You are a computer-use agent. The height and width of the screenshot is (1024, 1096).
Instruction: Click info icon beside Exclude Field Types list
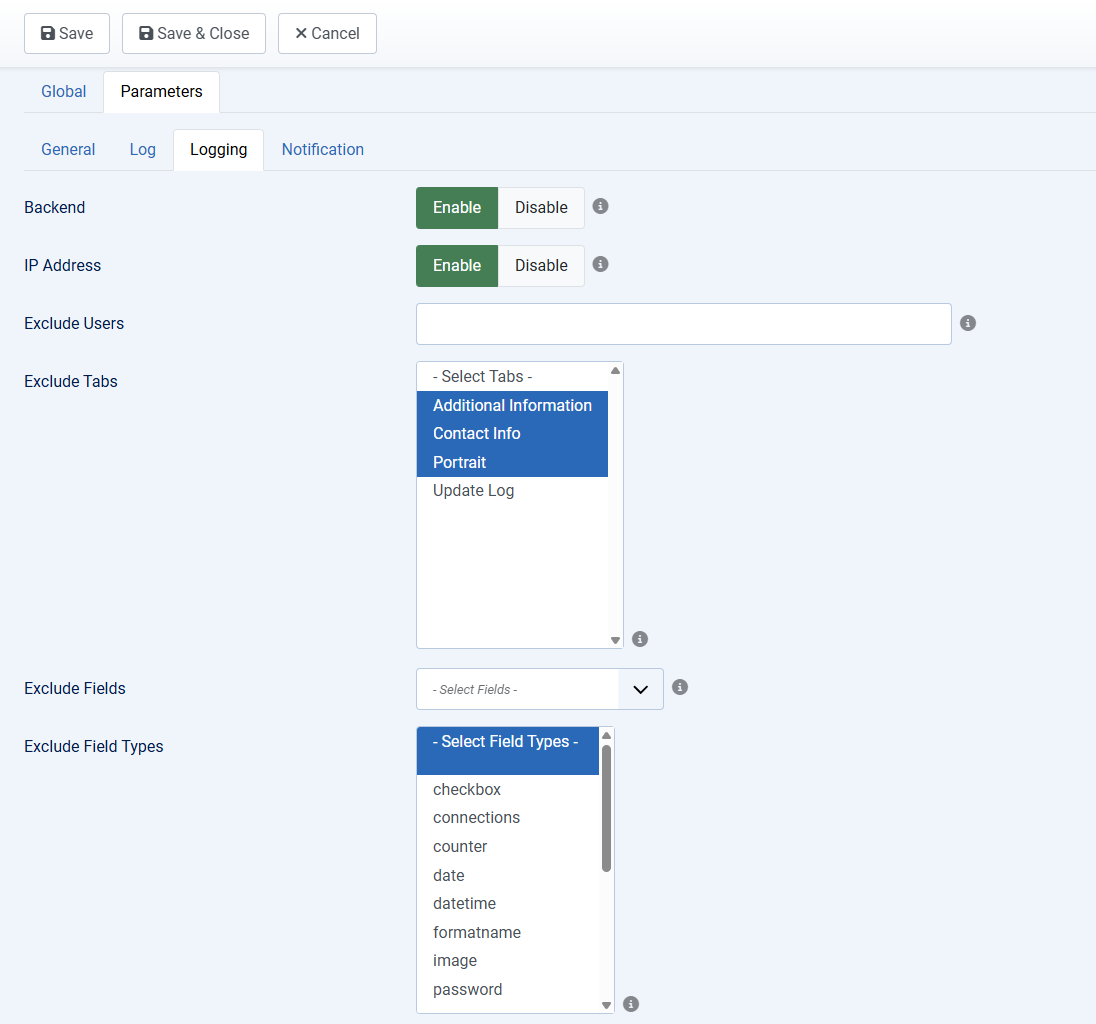click(631, 1004)
